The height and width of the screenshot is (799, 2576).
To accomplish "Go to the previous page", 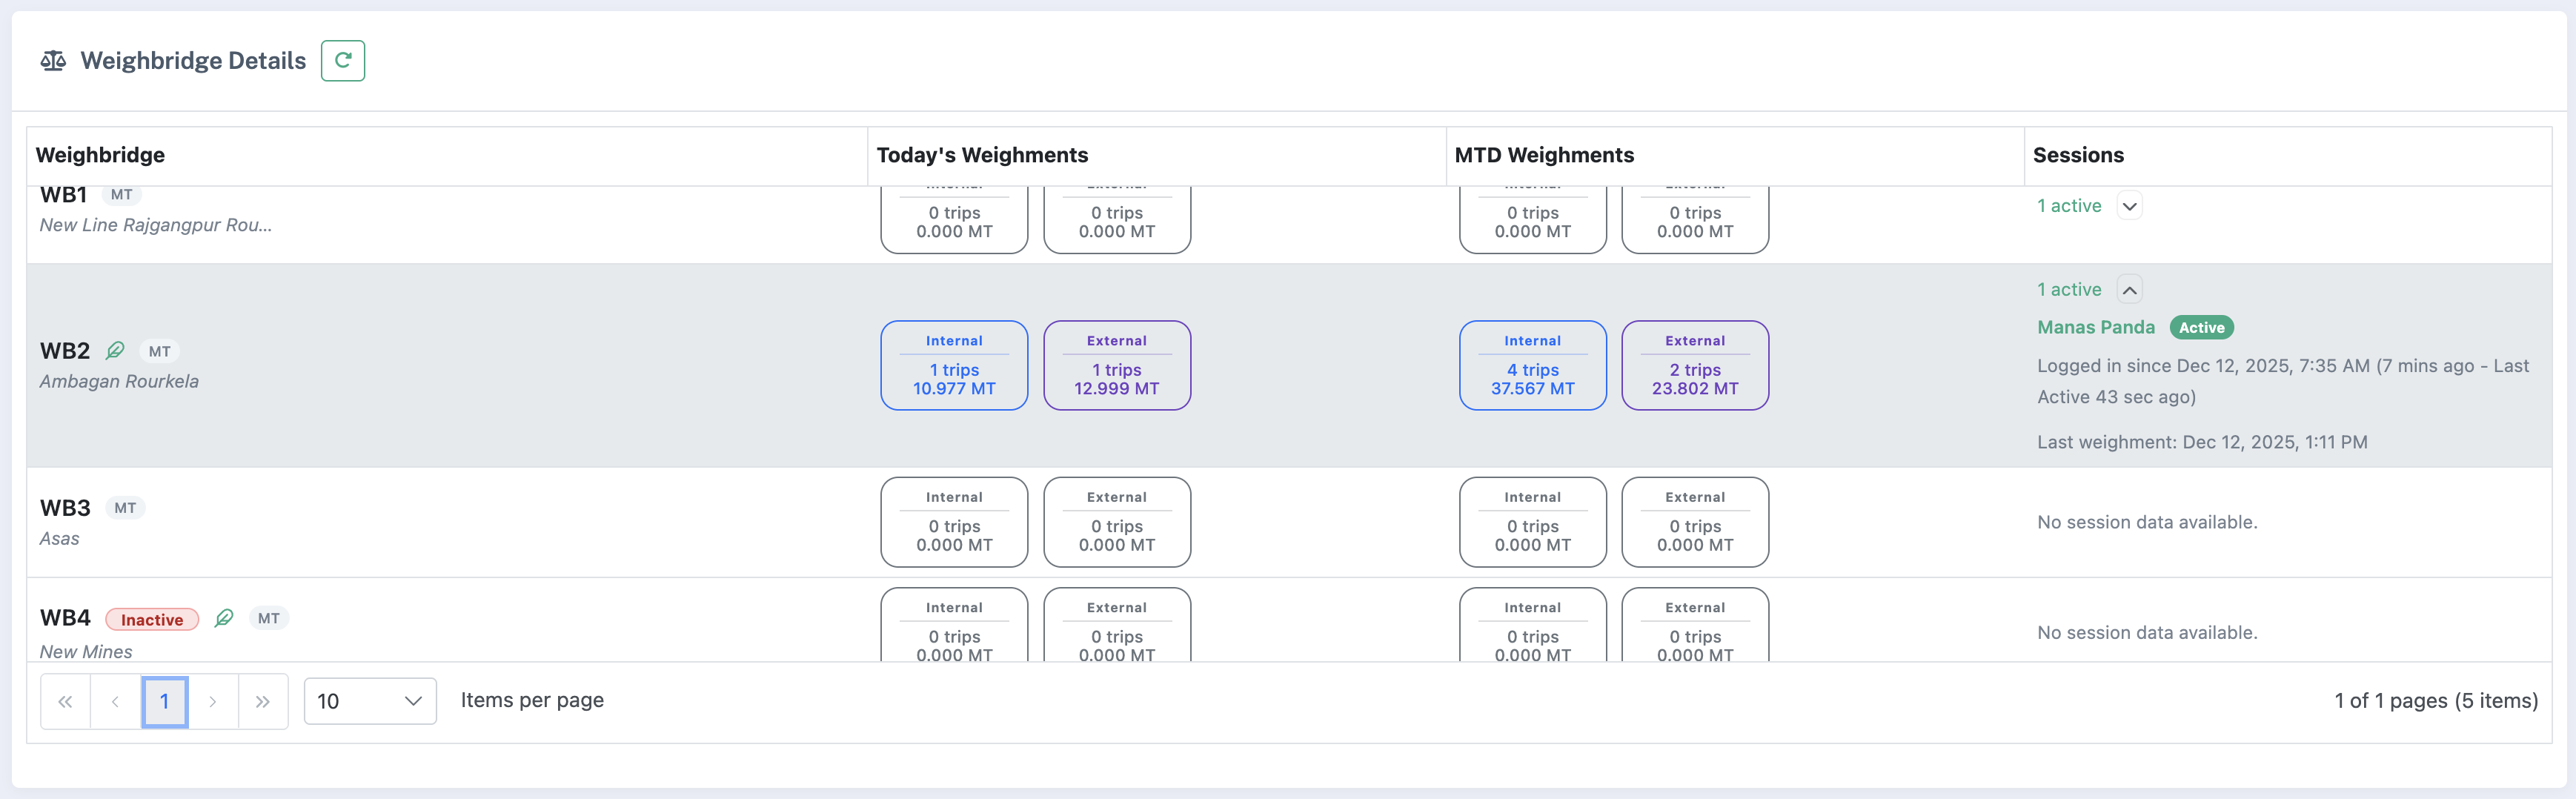I will [x=115, y=701].
